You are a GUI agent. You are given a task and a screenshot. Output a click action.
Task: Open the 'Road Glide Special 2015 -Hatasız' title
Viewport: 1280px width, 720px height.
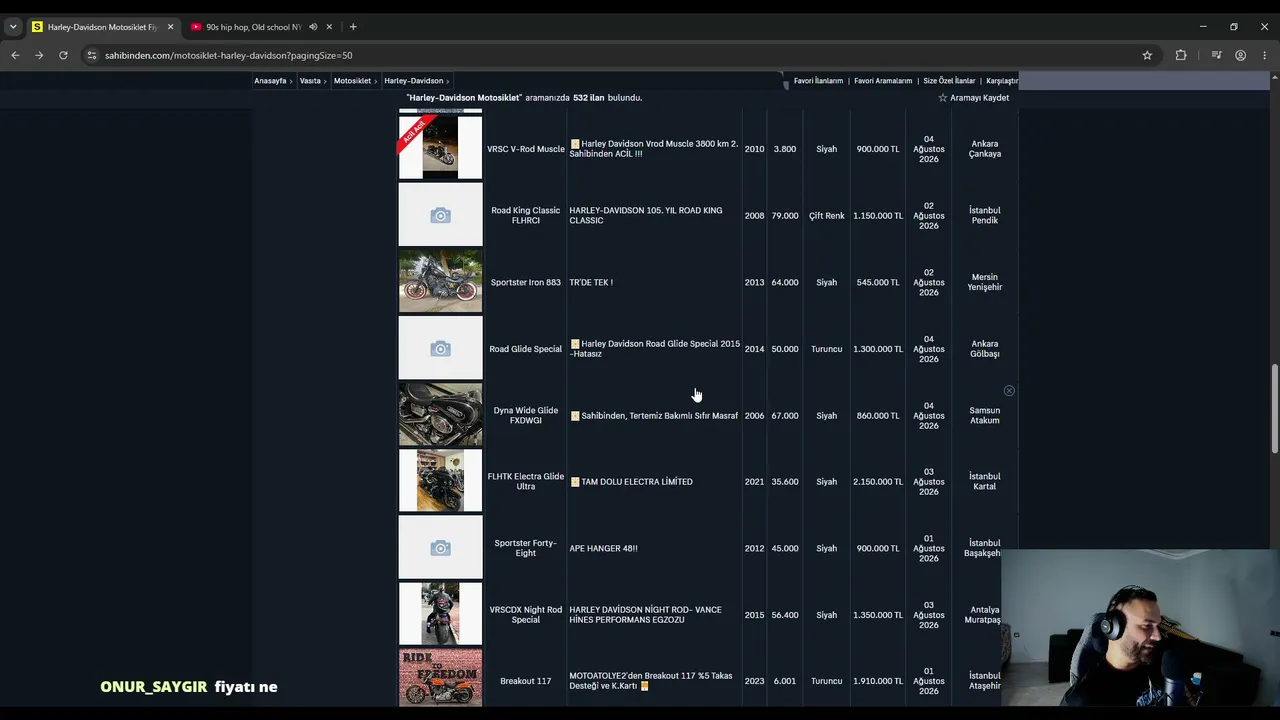[x=655, y=348]
